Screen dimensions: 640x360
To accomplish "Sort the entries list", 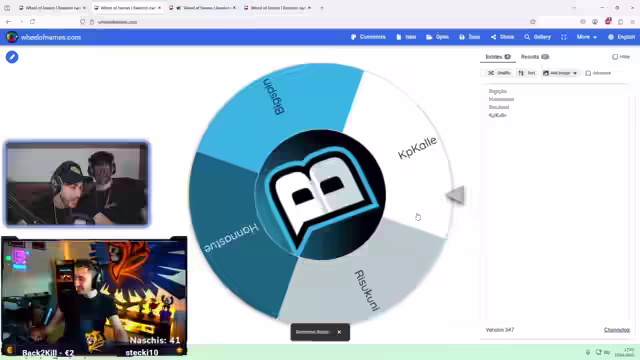I will [527, 73].
